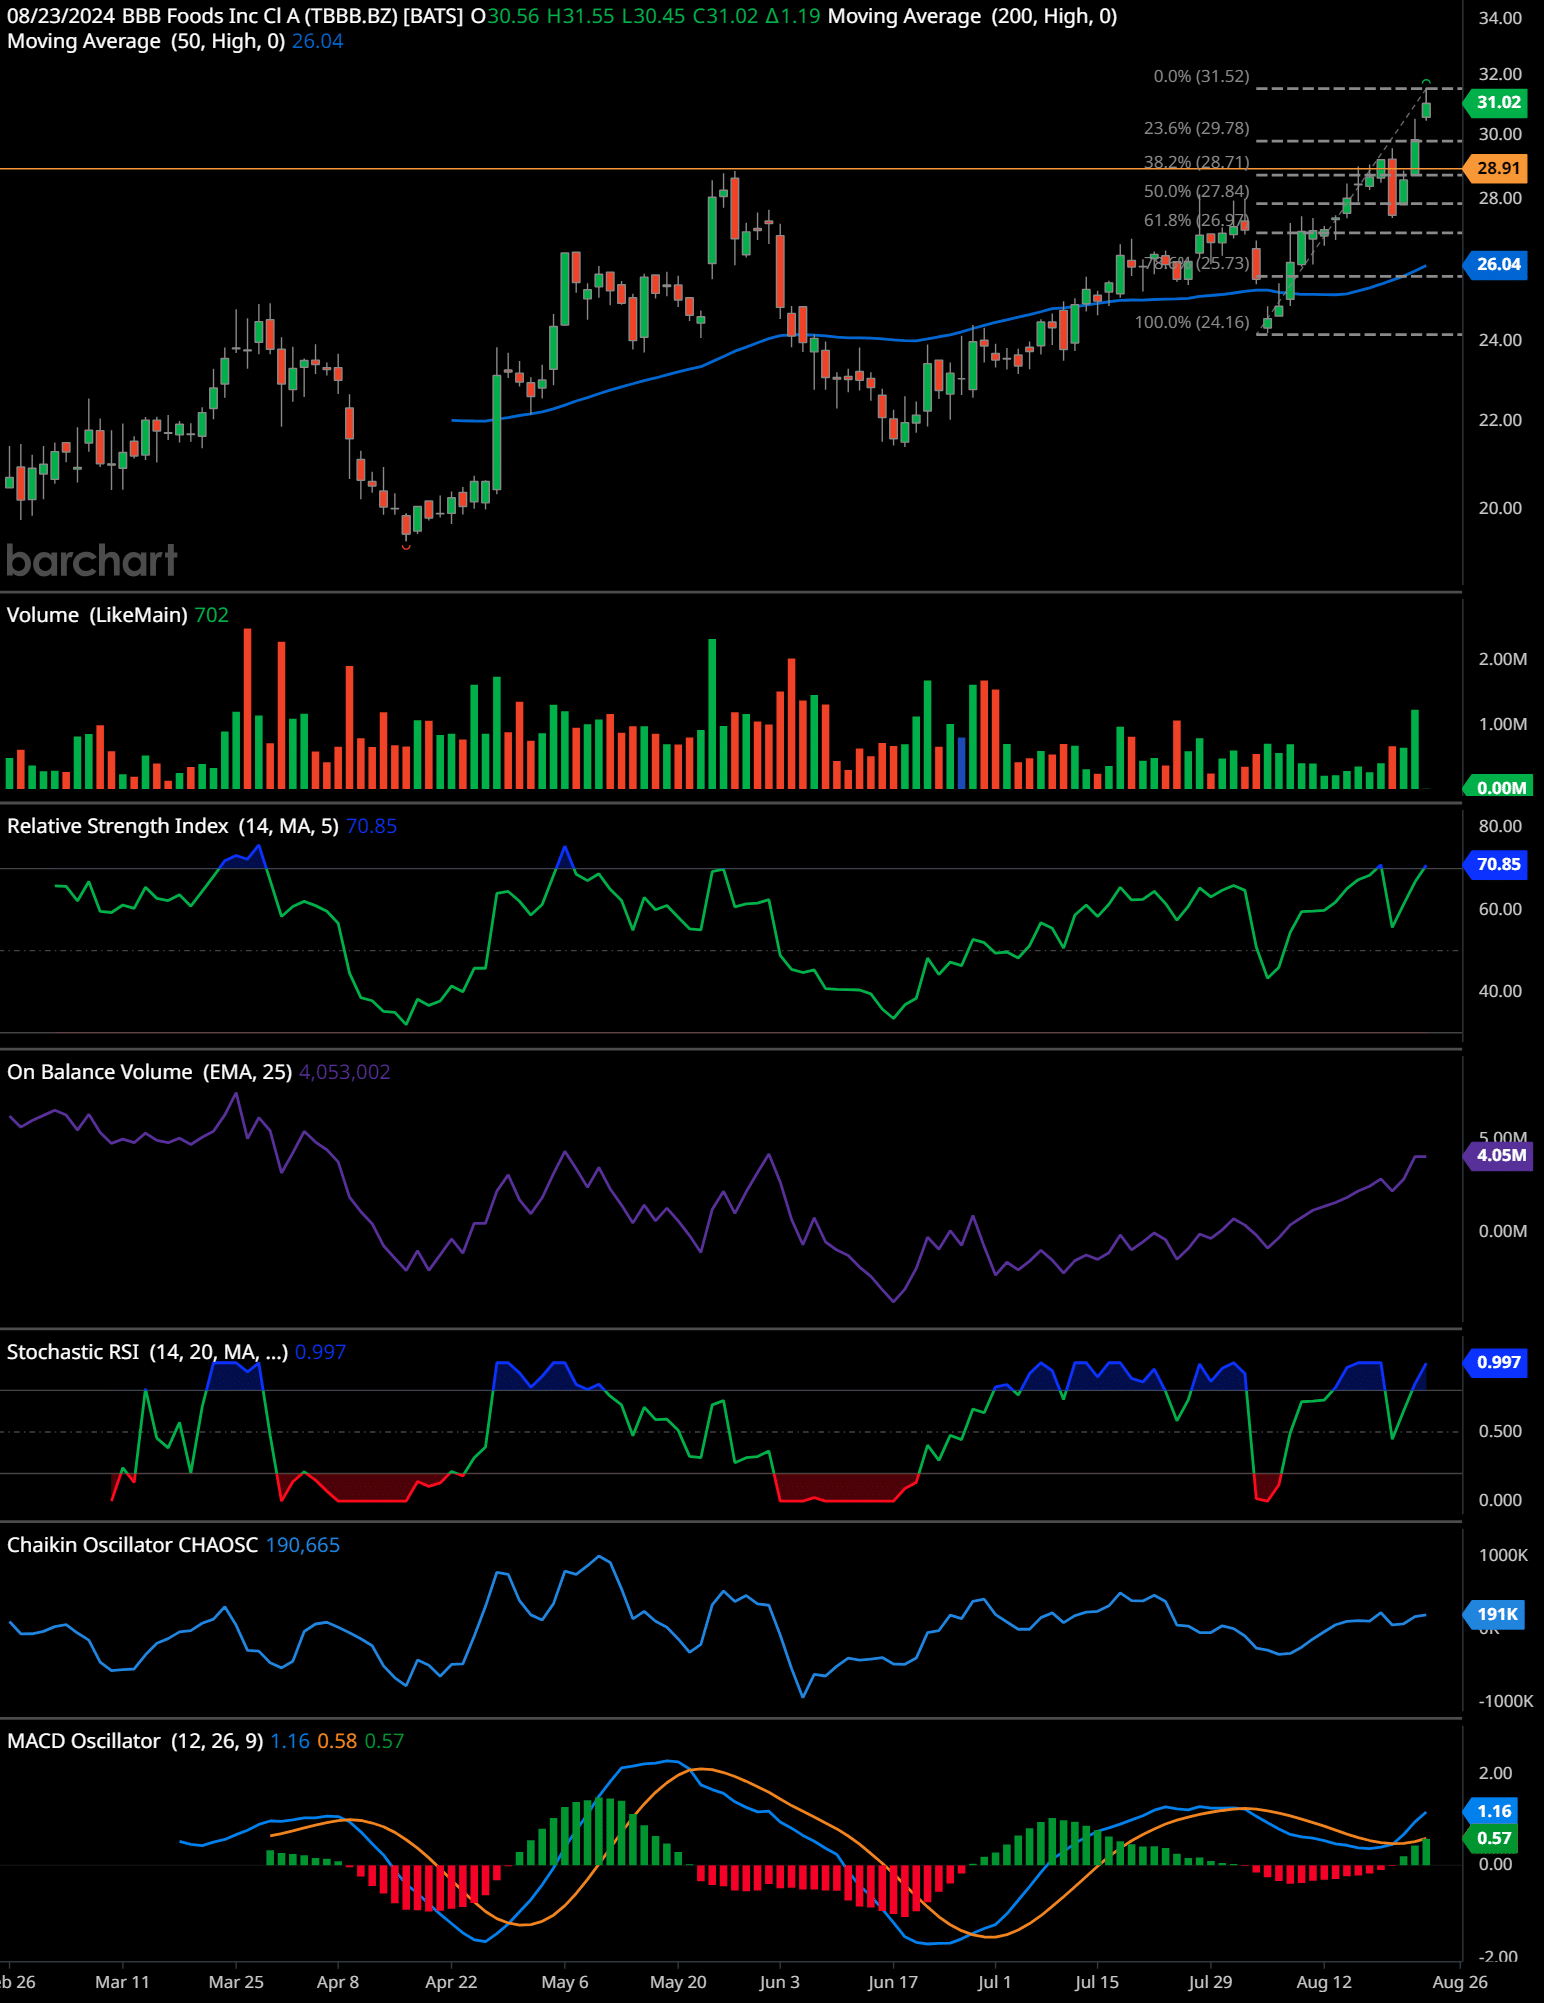Click the Moving Average (50, High, 0) label

click(146, 41)
